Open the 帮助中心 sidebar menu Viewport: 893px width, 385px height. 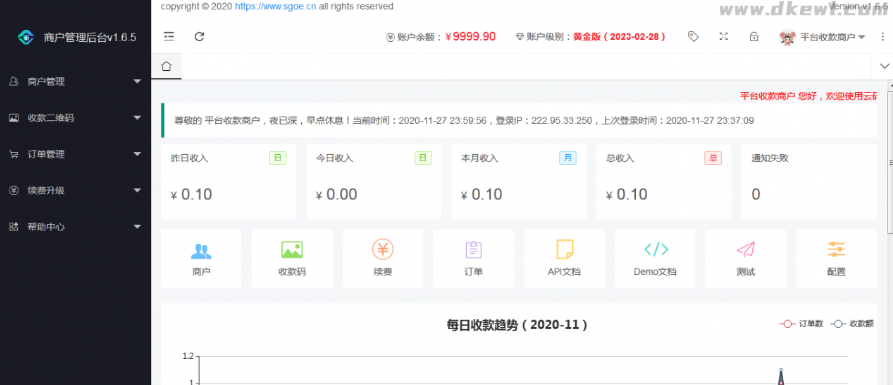[75, 227]
